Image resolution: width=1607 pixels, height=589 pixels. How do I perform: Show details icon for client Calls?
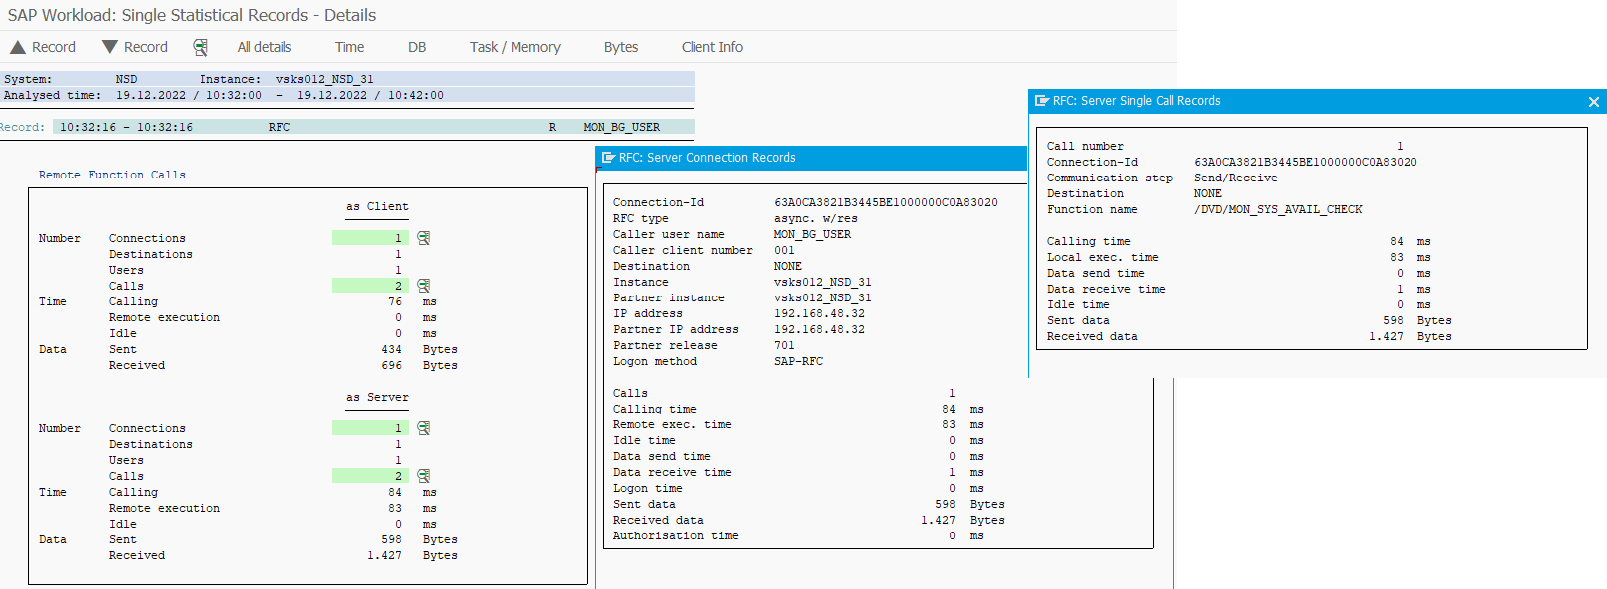pyautogui.click(x=424, y=286)
